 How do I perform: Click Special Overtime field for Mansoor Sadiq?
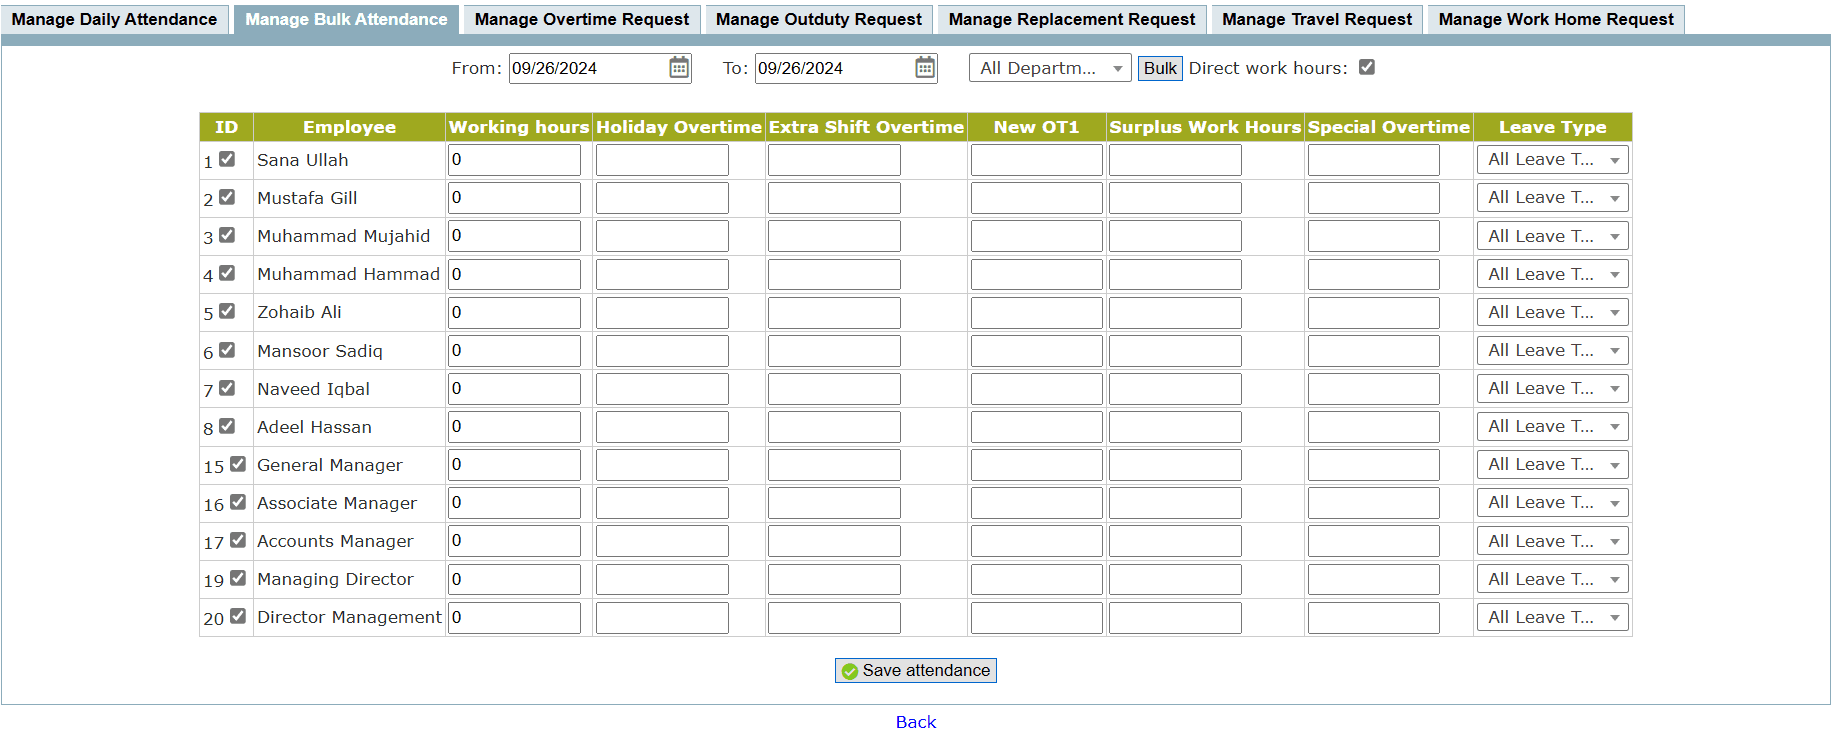pos(1373,351)
